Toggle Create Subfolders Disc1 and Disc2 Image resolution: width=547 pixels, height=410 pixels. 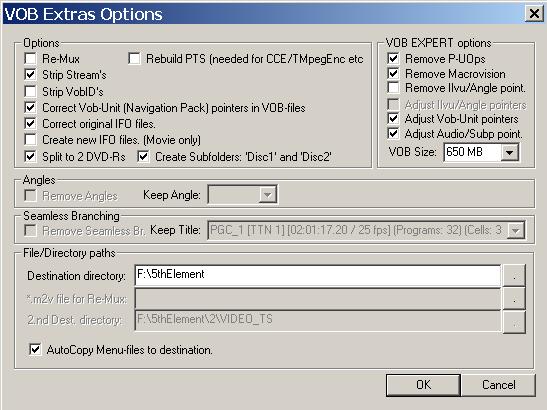pos(143,156)
